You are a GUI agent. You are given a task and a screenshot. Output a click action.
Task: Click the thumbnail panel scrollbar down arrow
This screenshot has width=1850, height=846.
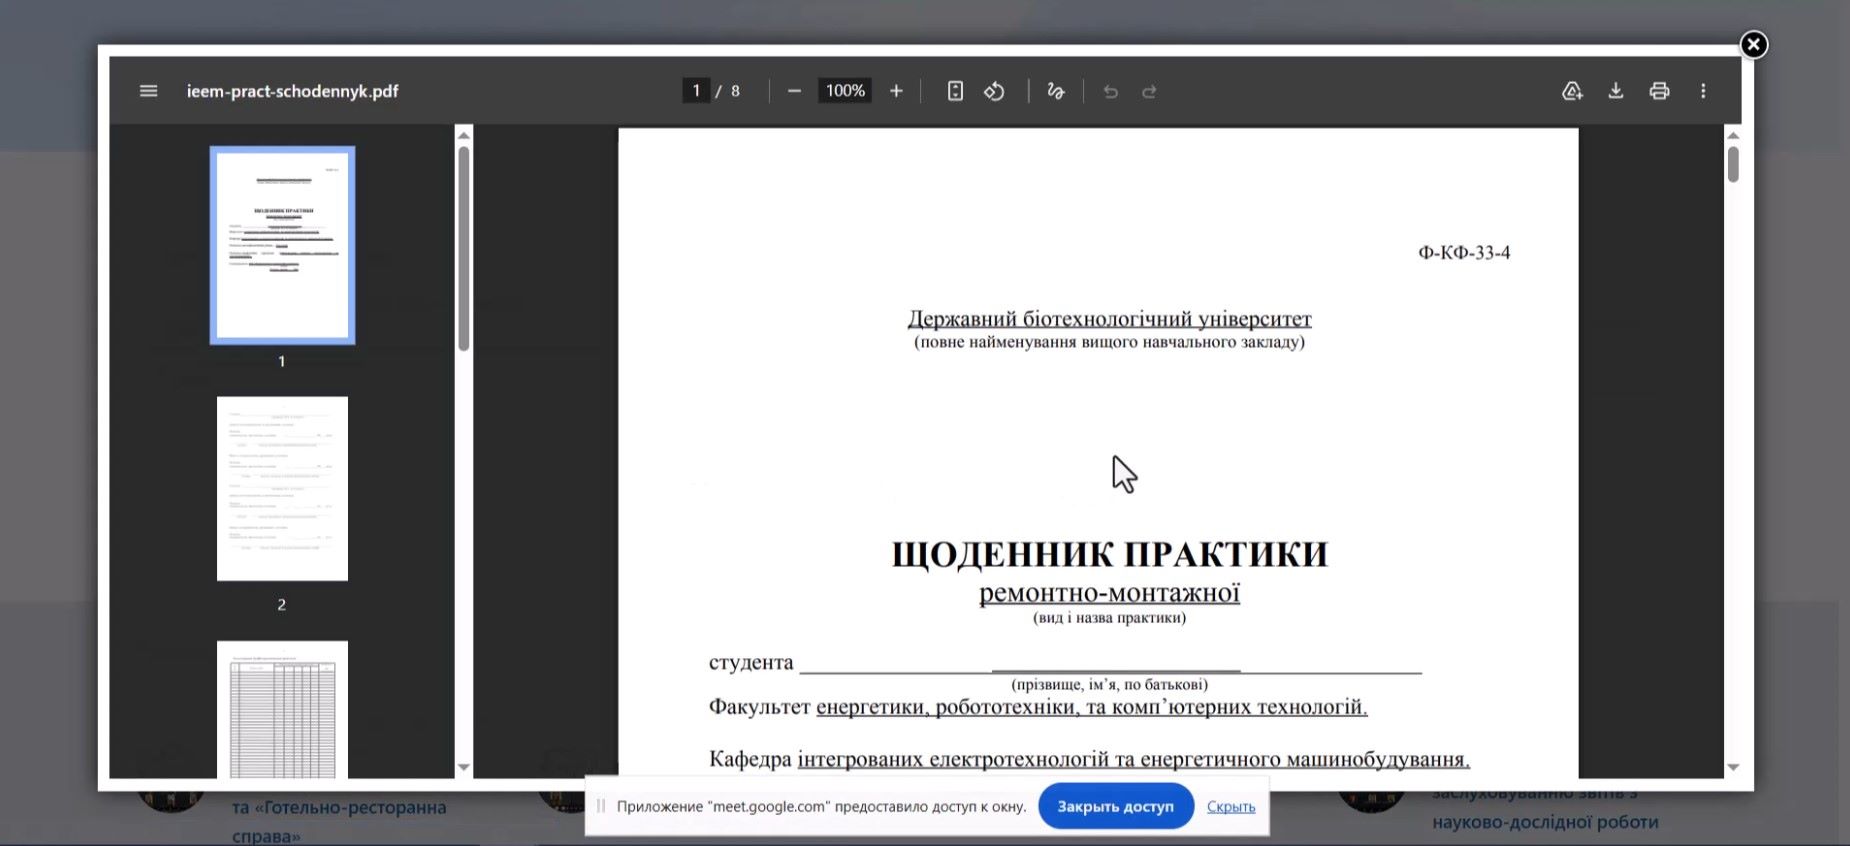[x=463, y=767]
